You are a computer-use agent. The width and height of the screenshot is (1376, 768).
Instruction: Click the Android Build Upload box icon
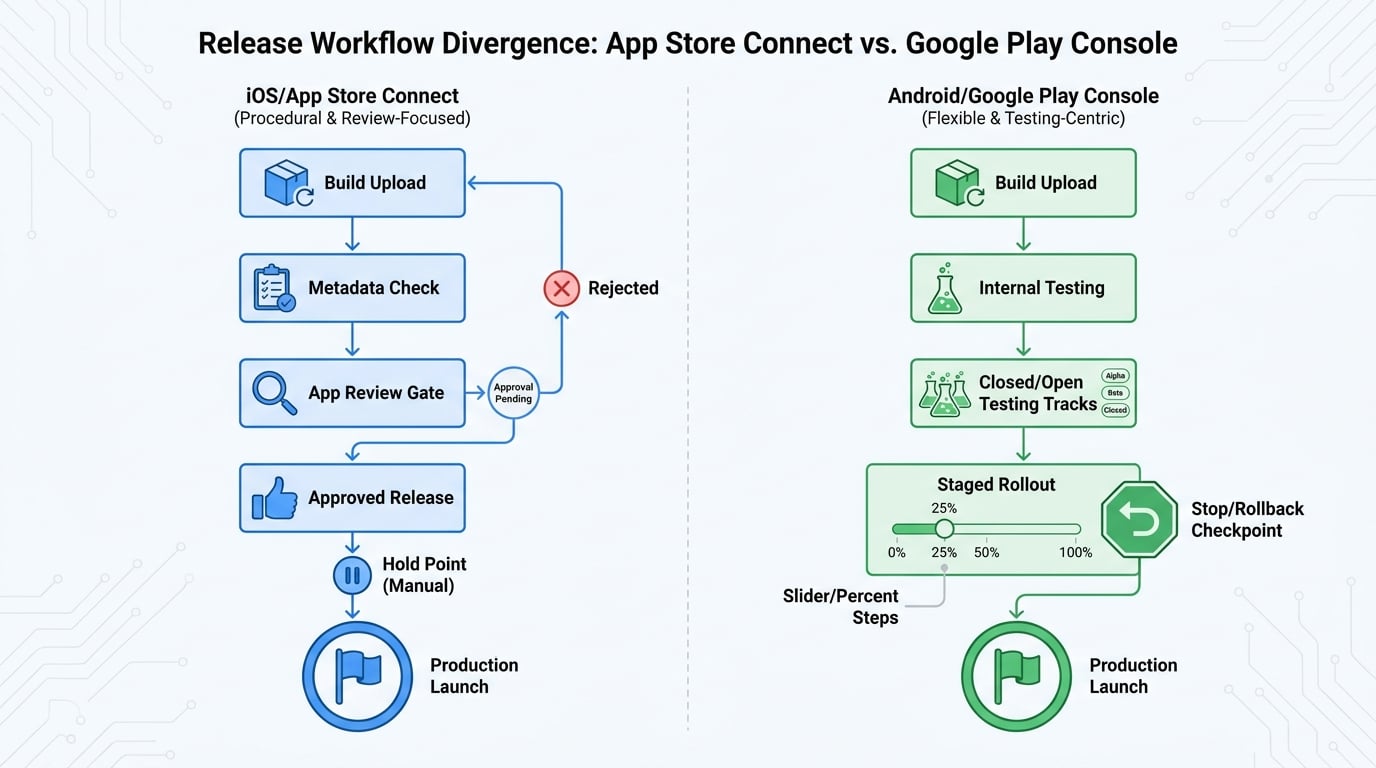[x=960, y=183]
